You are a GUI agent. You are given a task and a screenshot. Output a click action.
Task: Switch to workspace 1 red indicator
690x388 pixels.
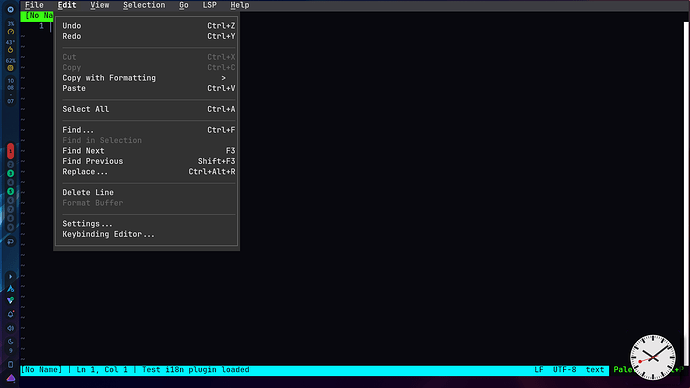pos(11,151)
